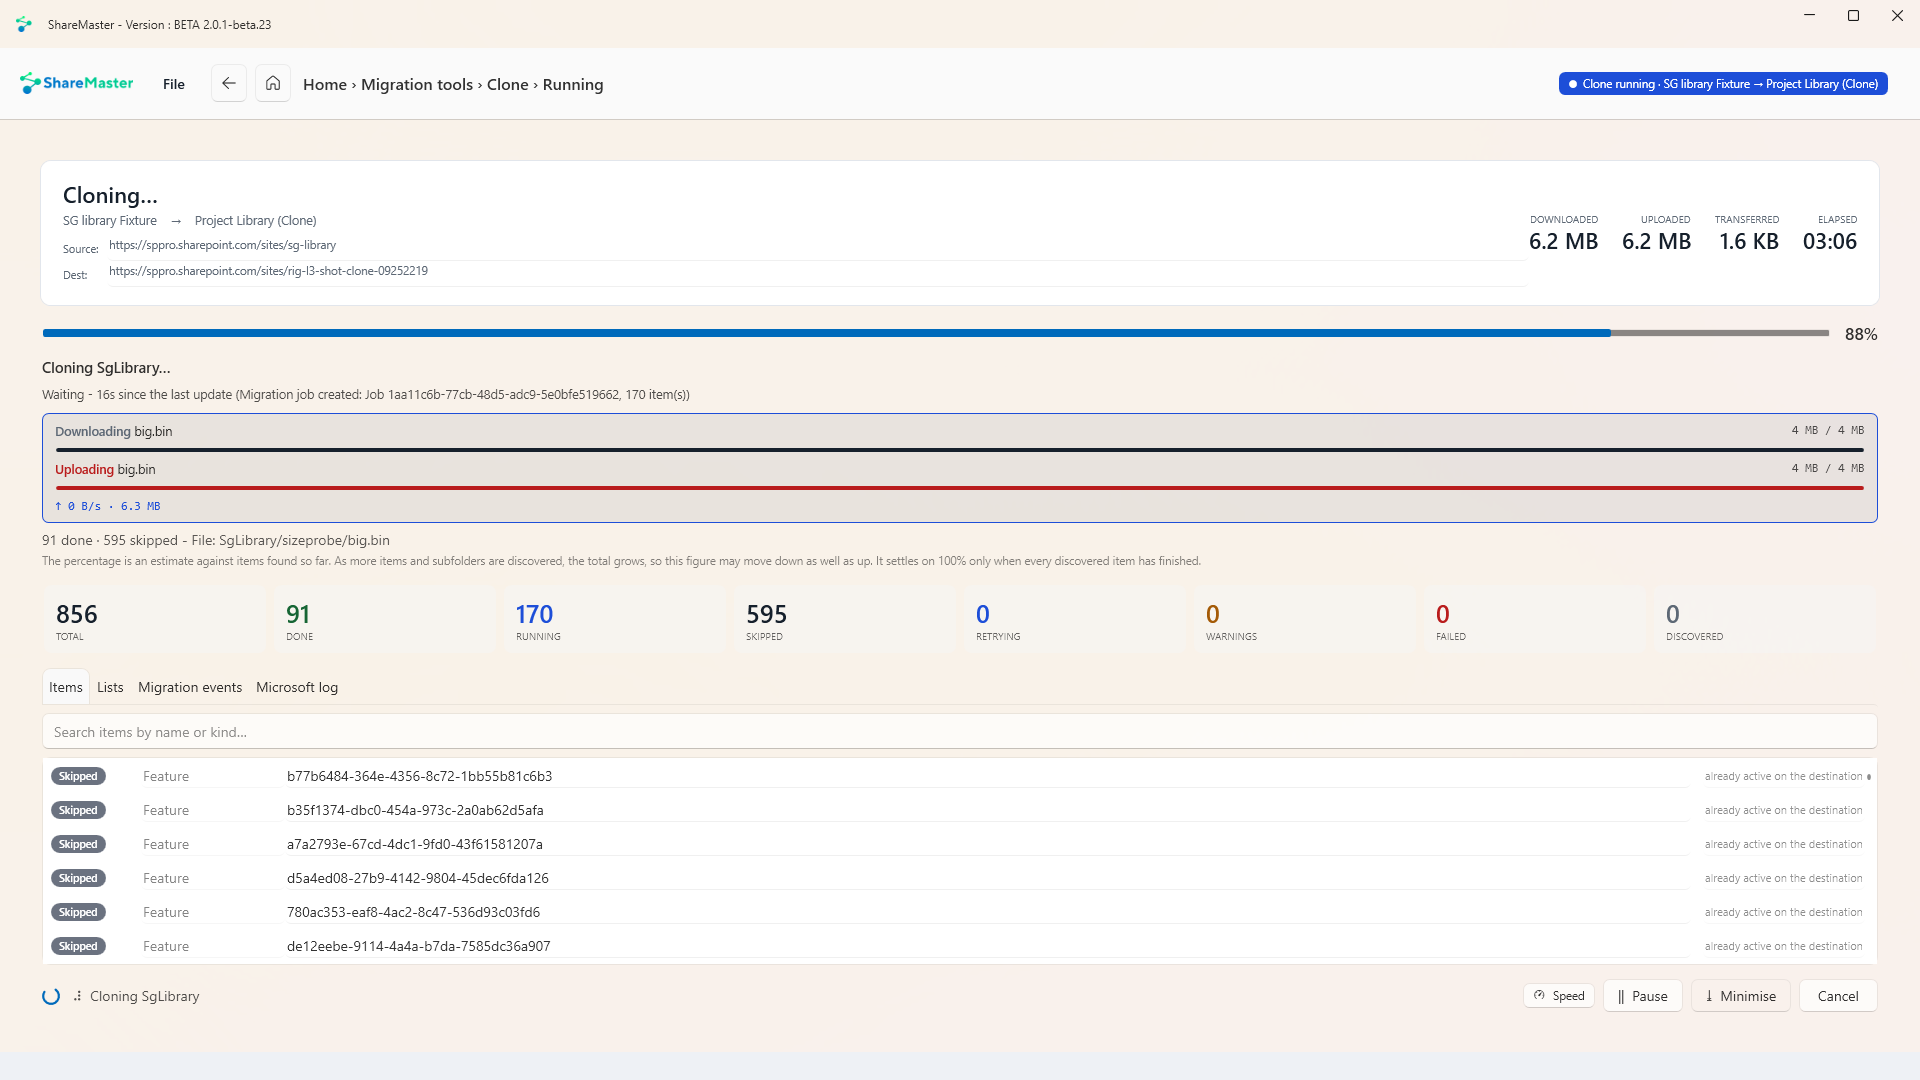Click the 0 Discovered counter

coord(1763,621)
